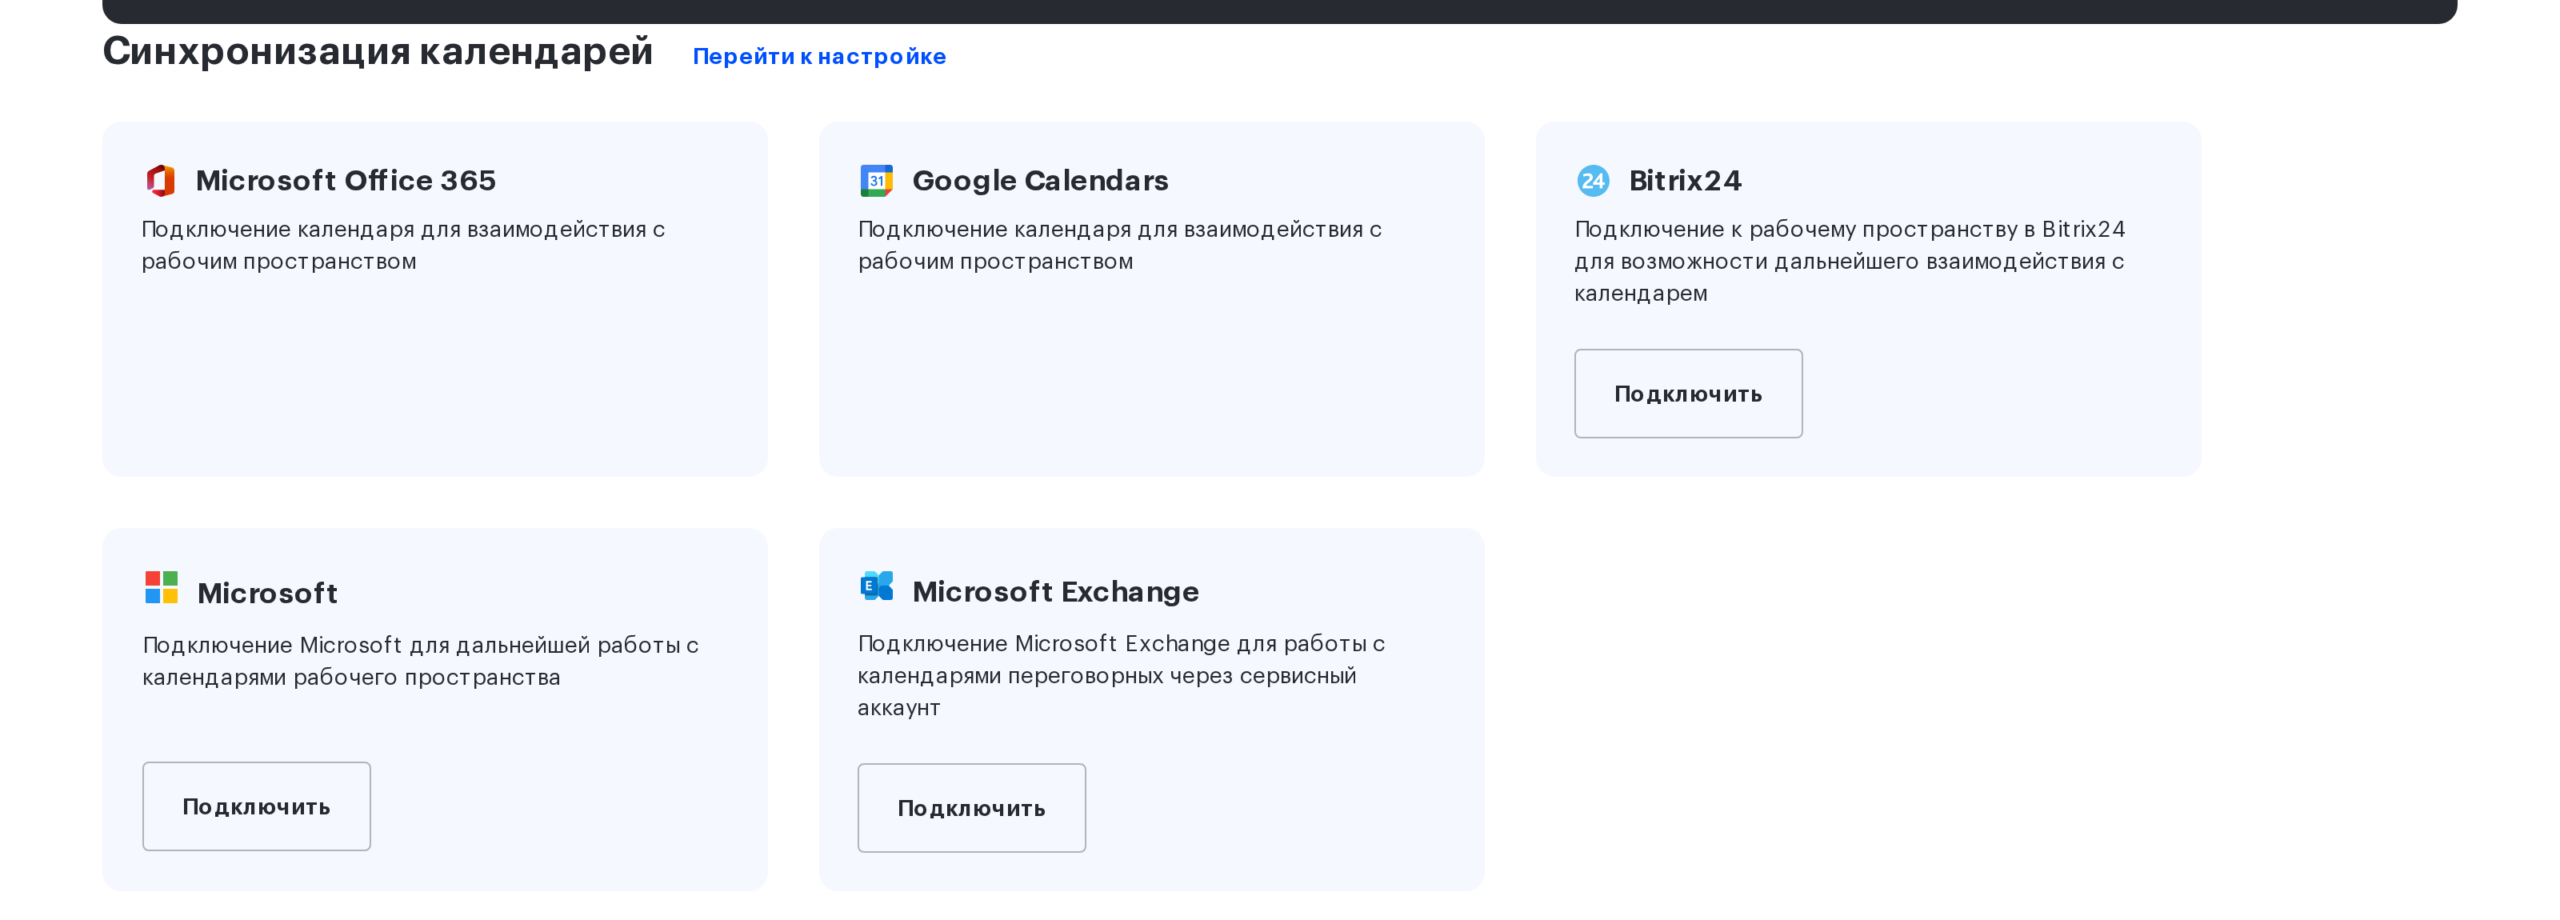Click the Microsoft Office 365 card description
Image resolution: width=2560 pixels, height=920 pixels.
[x=403, y=245]
